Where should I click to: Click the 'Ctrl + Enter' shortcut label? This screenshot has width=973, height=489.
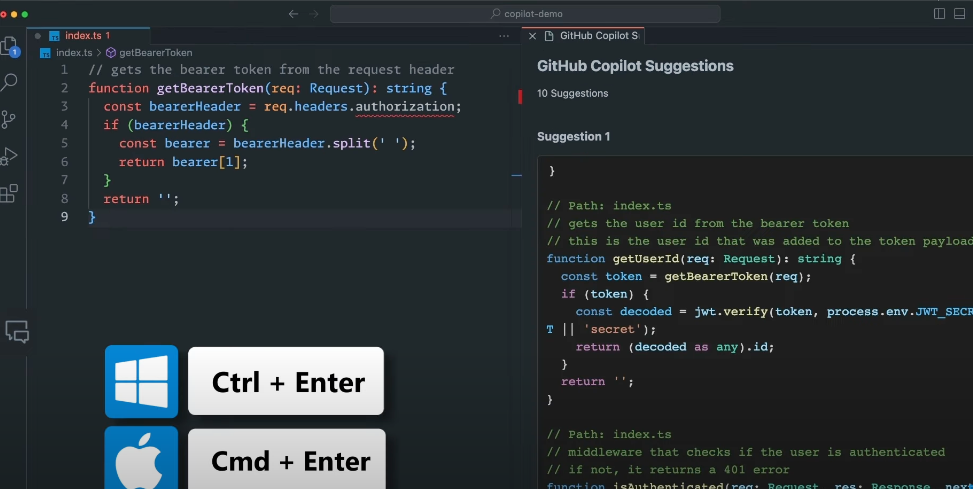pyautogui.click(x=286, y=381)
